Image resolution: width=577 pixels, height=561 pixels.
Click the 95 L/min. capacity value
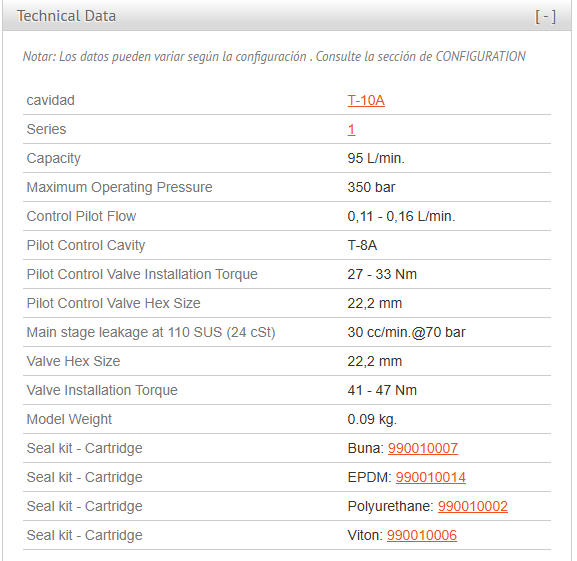click(376, 159)
